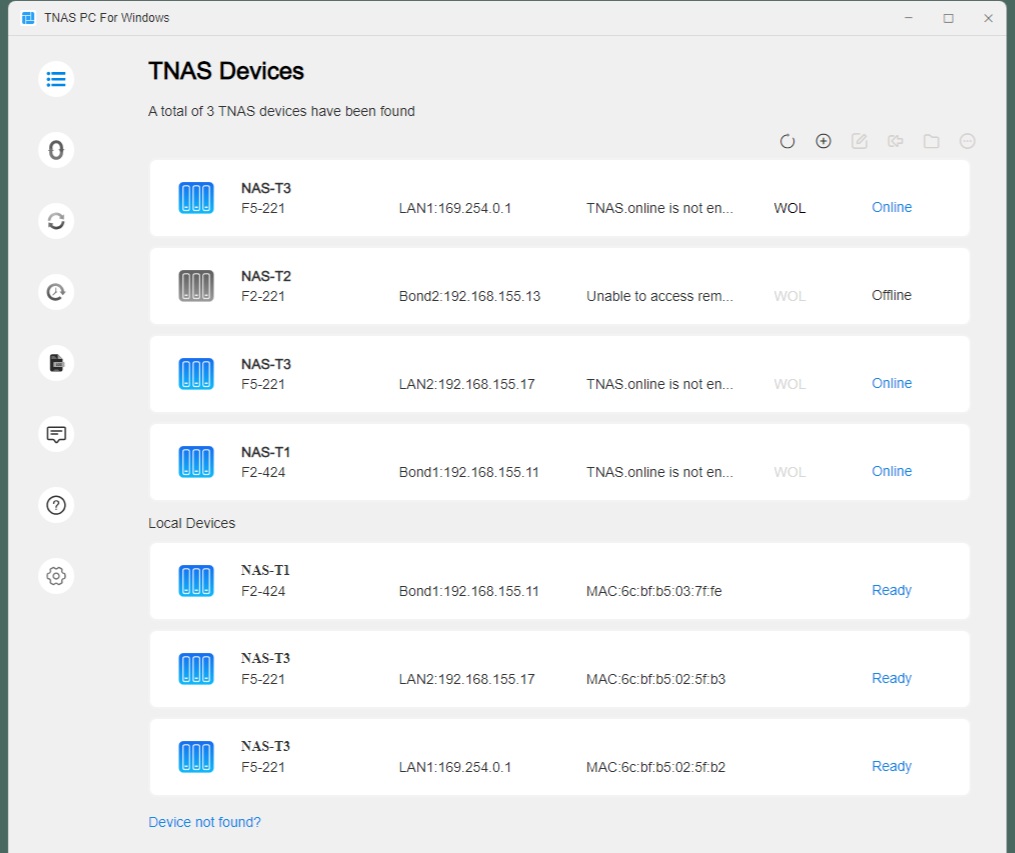Screen dimensions: 1015x853
Task: Click active WOL in the LAN1:169.254.0.1 Online row
Action: tap(790, 208)
